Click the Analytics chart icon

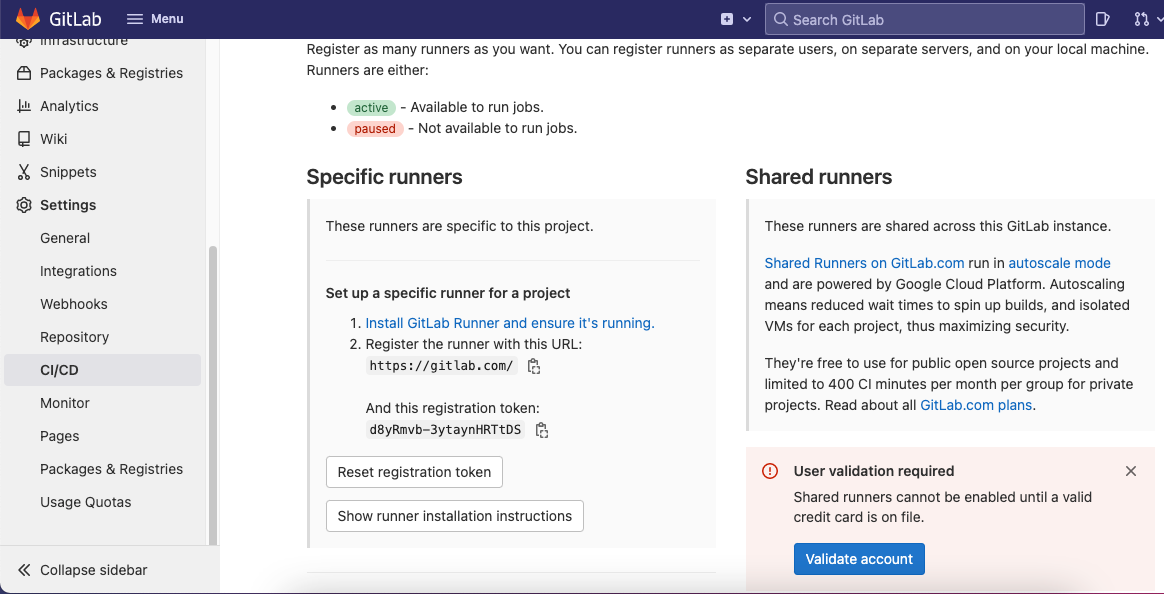(x=24, y=105)
